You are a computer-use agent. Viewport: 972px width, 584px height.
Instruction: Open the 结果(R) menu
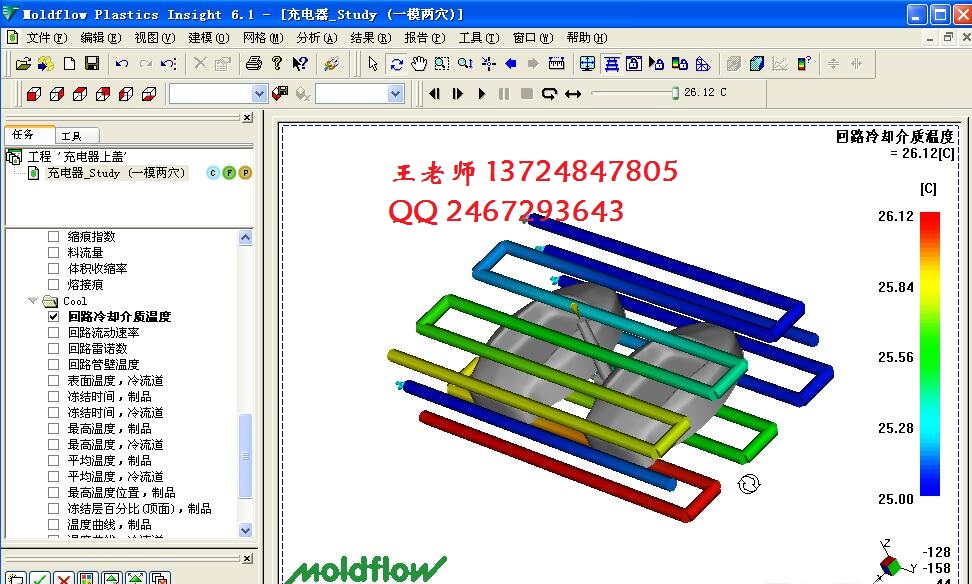pos(371,38)
